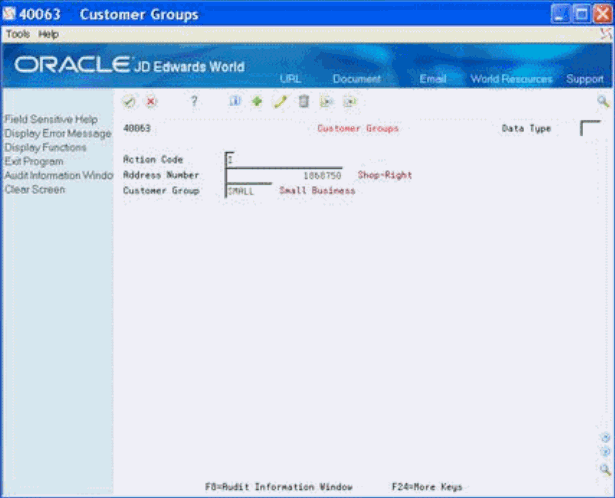Open the Tools menu
The image size is (615, 498).
point(18,34)
